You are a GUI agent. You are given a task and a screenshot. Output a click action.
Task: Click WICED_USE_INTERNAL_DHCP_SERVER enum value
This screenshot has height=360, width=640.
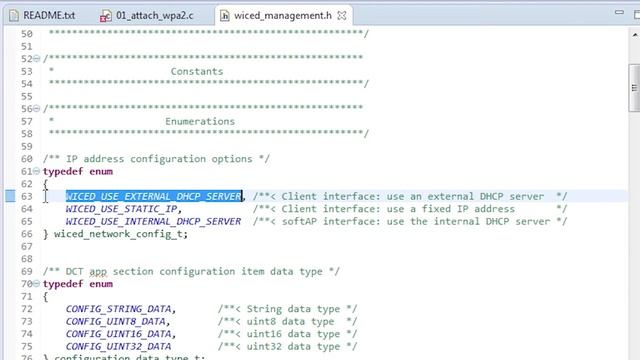pyautogui.click(x=153, y=222)
